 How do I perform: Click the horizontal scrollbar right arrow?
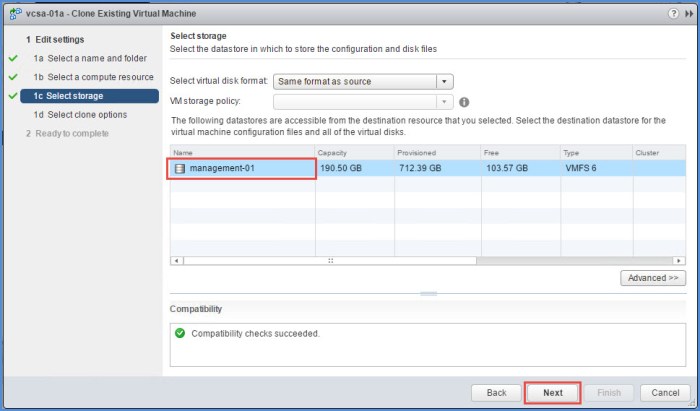[679, 261]
